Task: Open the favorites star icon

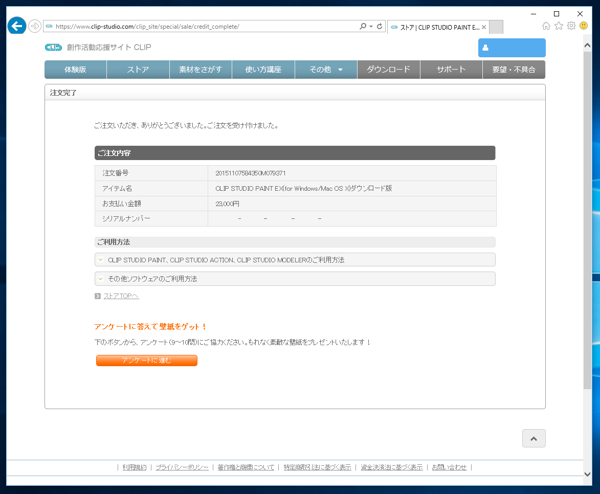Action: (x=559, y=26)
